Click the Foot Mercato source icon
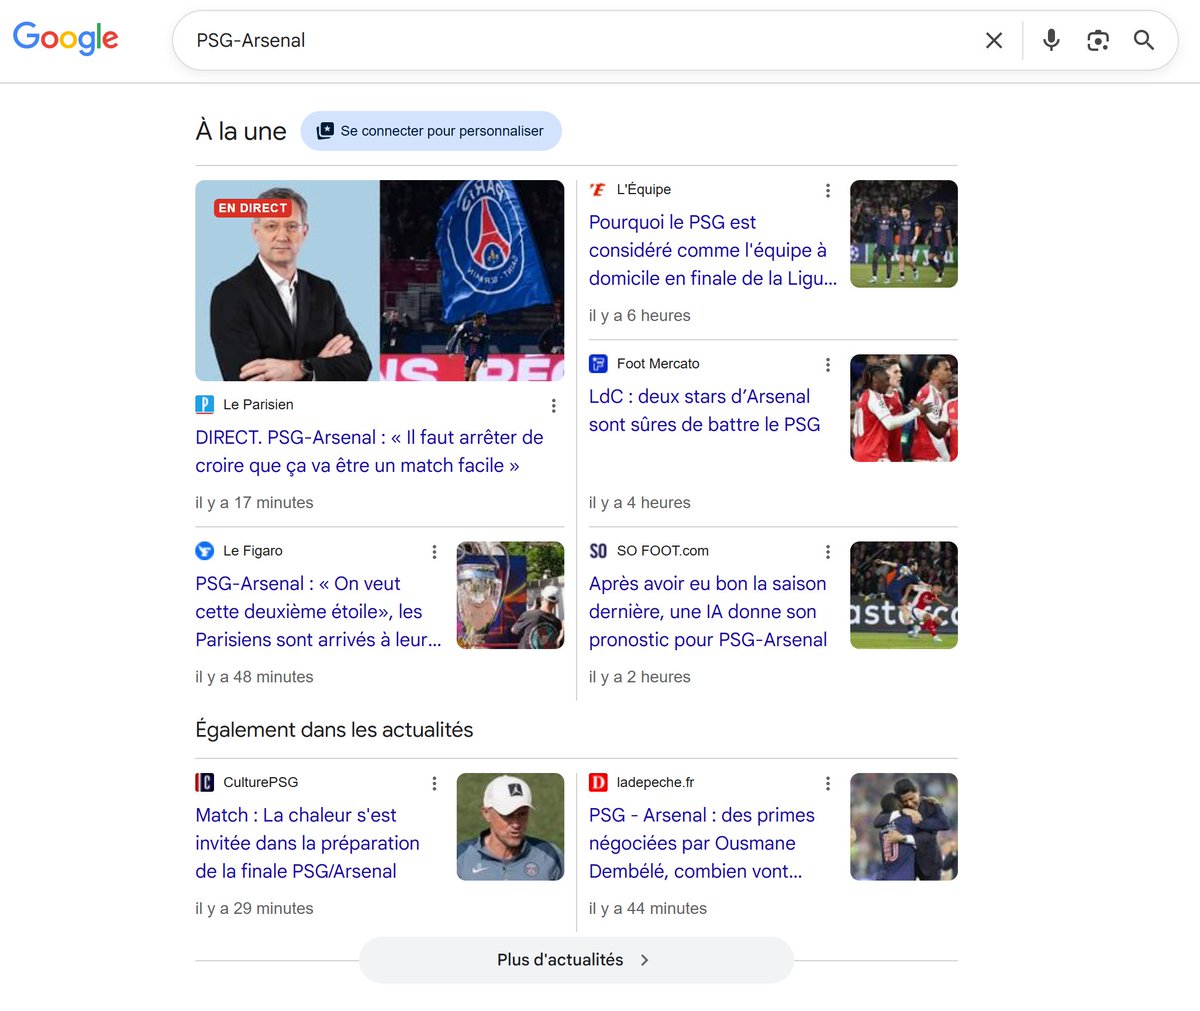This screenshot has height=1011, width=1200. 598,364
